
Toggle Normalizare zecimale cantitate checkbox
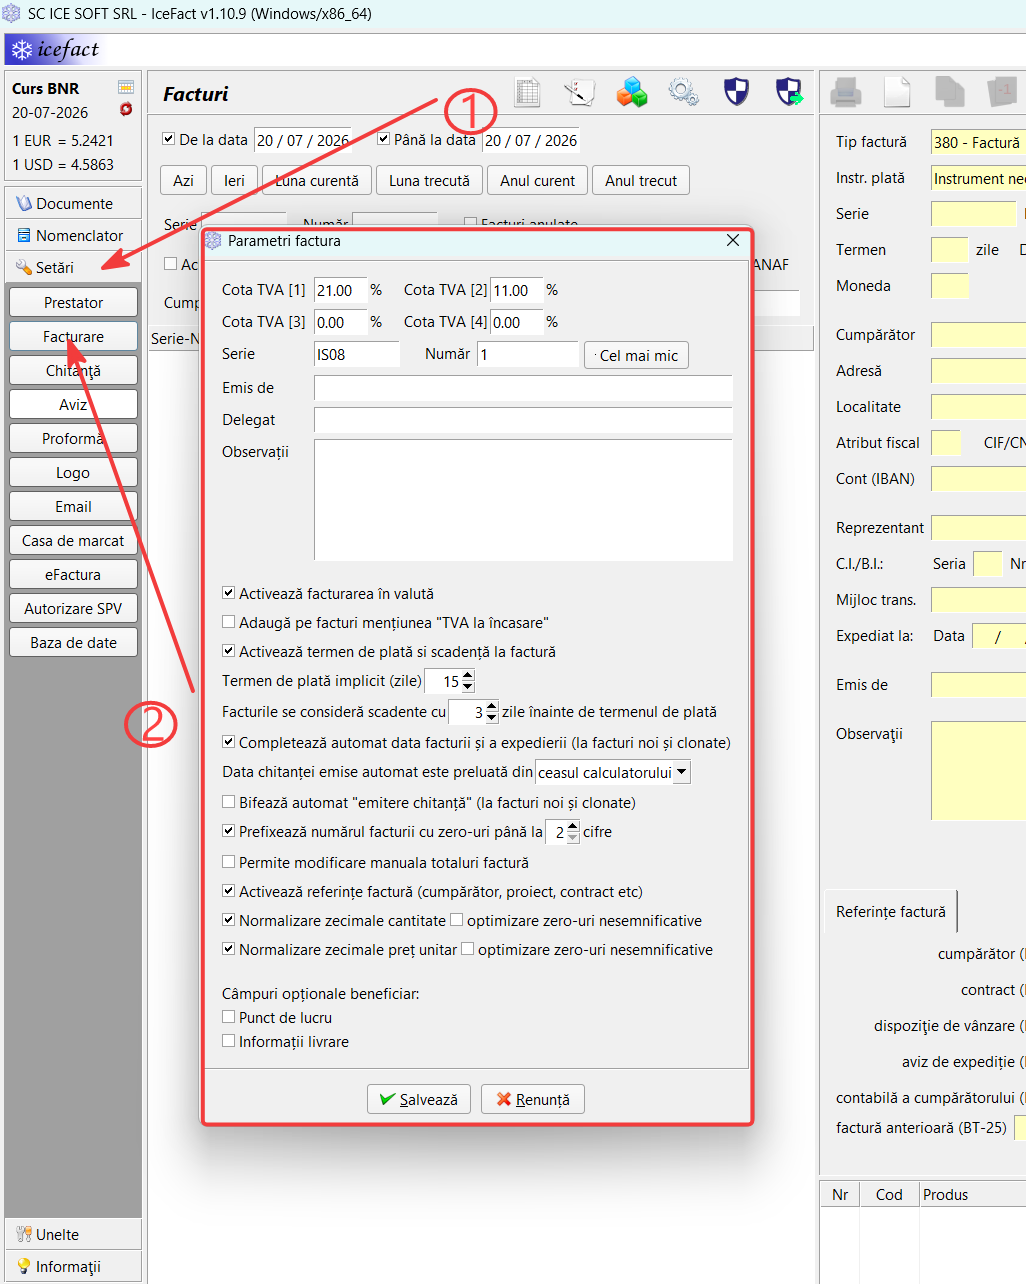228,920
